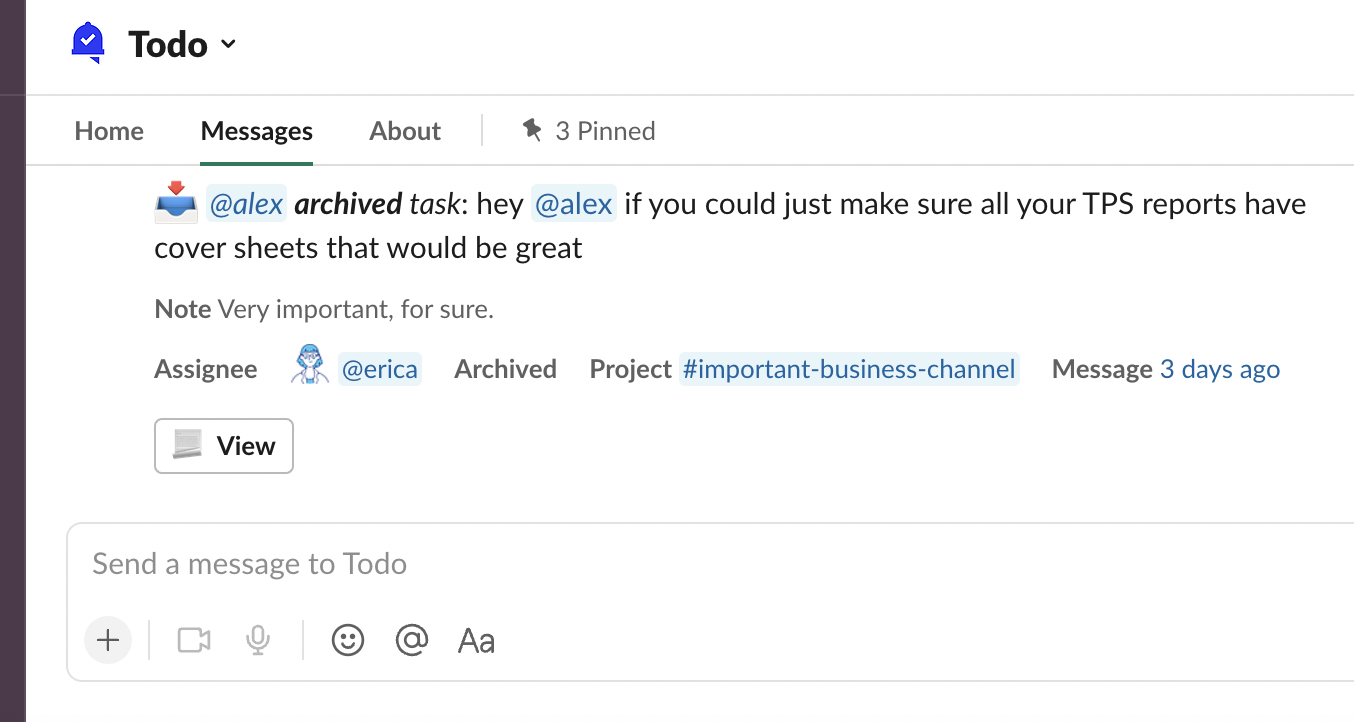The image size is (1354, 722).
Task: Click the archive inbox tray icon
Action: pos(176,203)
